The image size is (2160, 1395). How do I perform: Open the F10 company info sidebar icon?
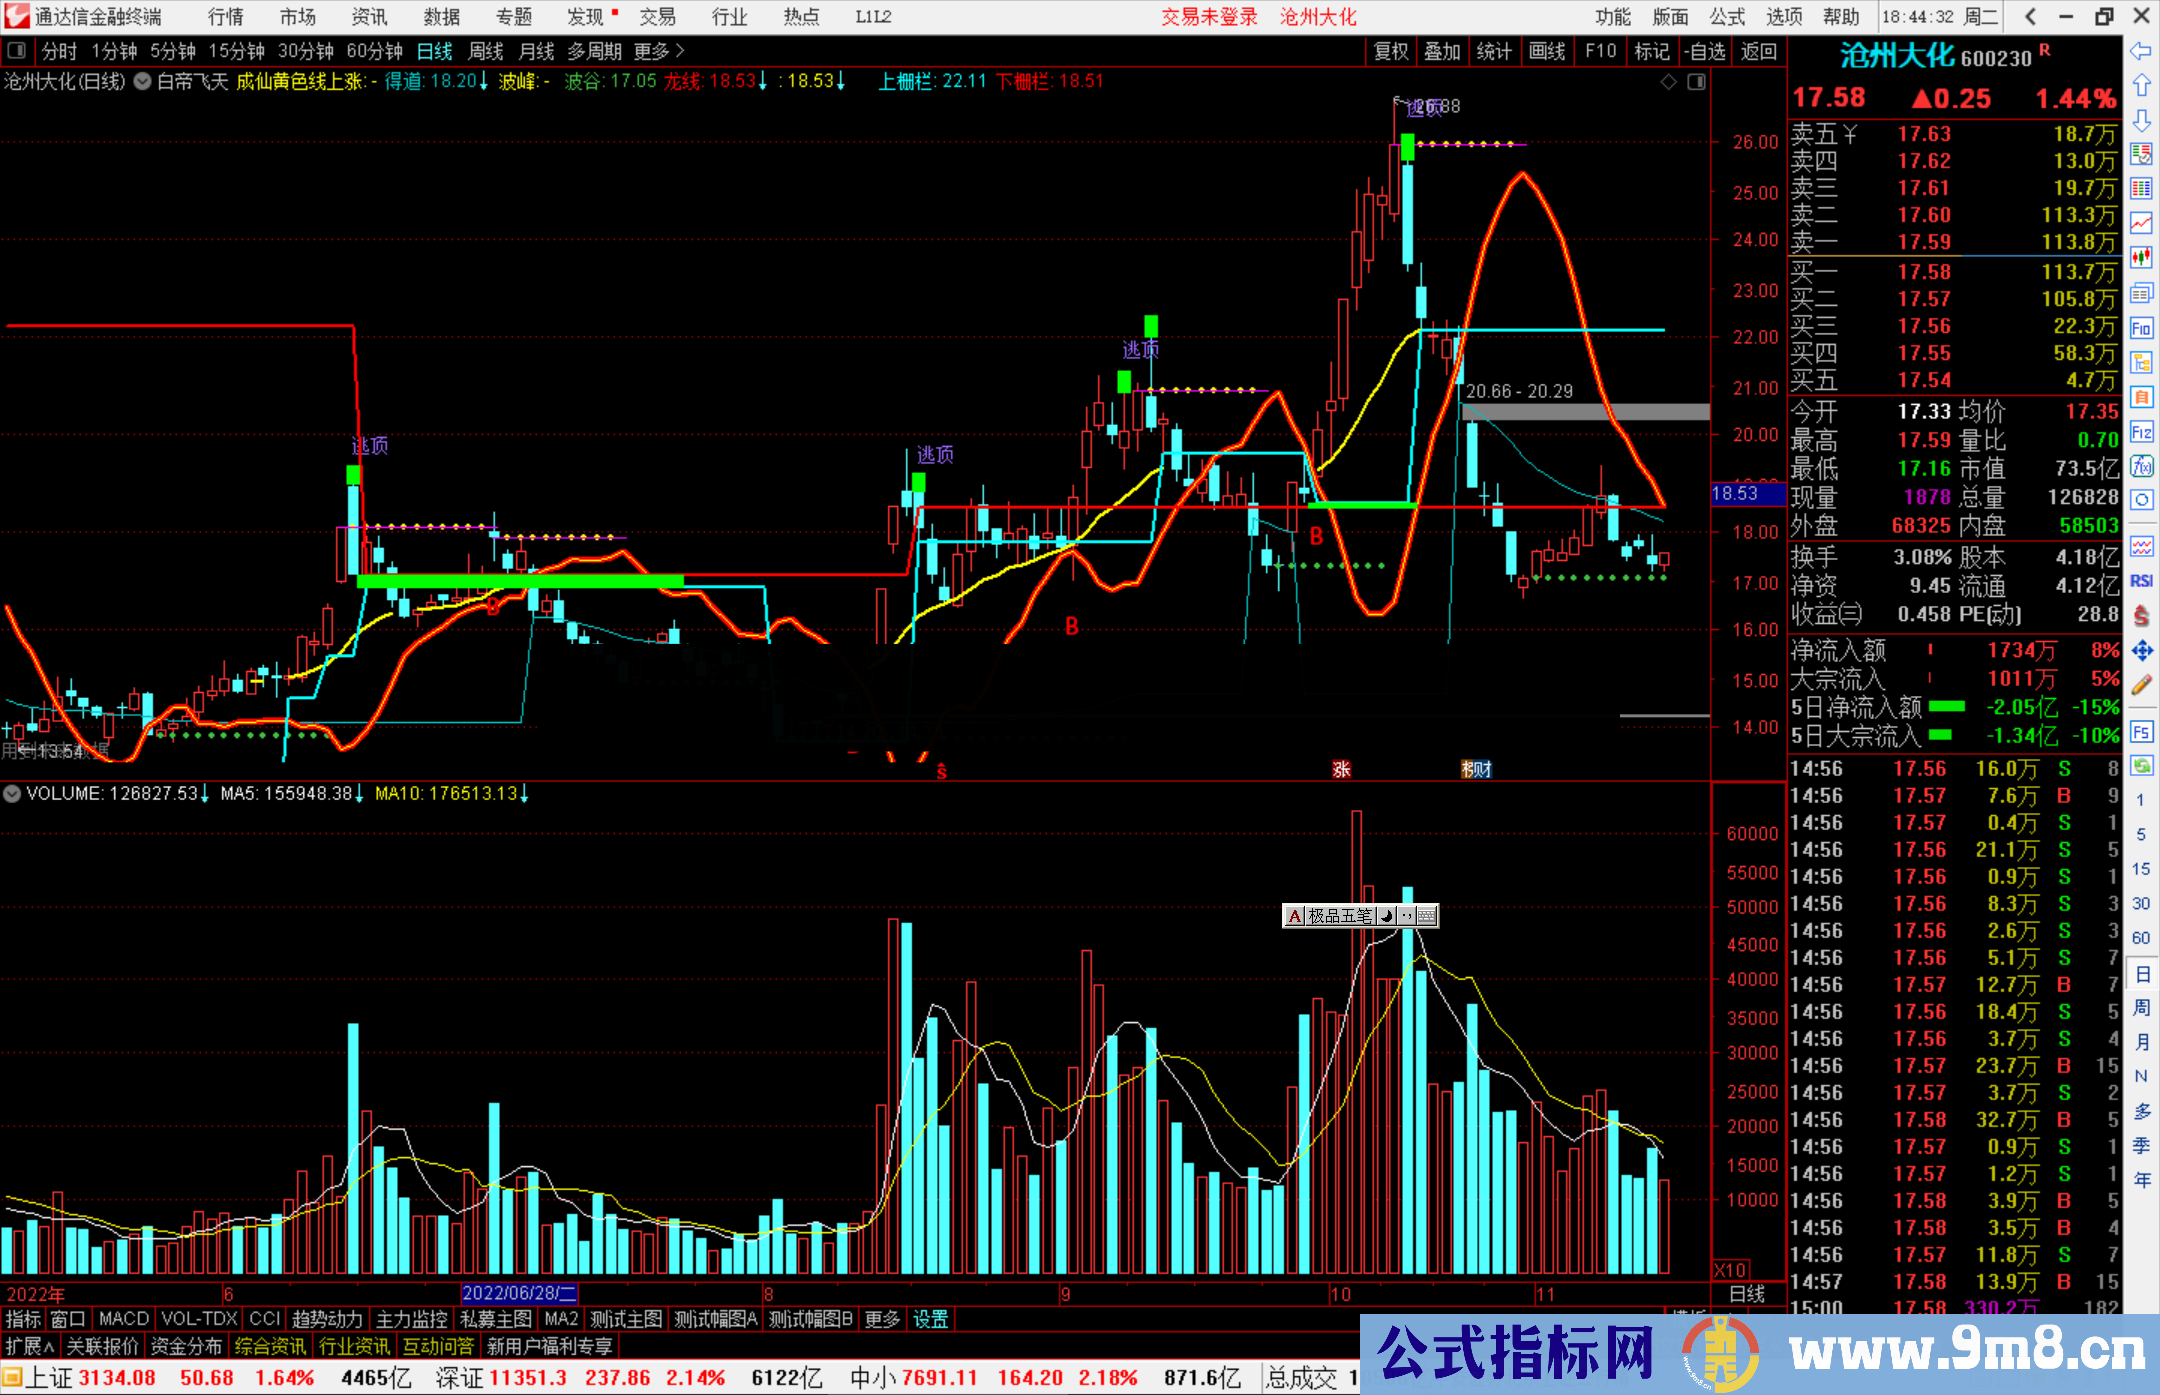pos(2141,328)
